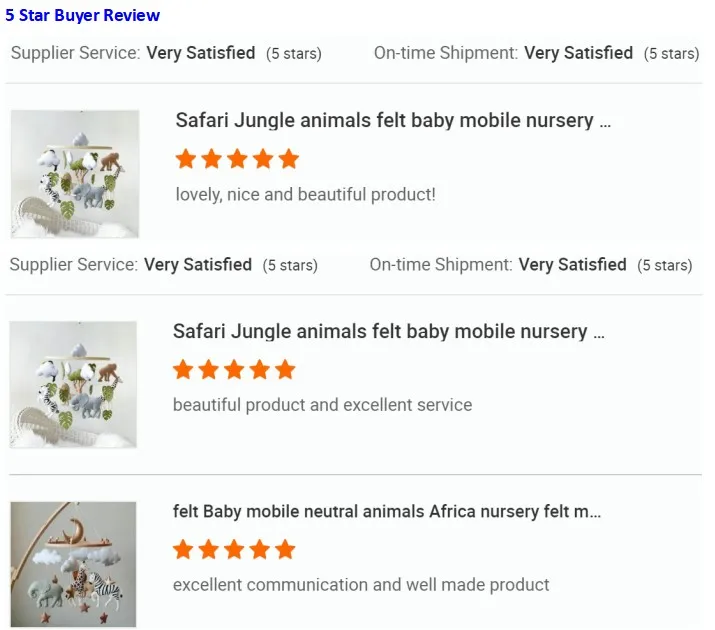Click the "5 Star Buyer Review" heading
The height and width of the screenshot is (630, 715).
coord(82,16)
